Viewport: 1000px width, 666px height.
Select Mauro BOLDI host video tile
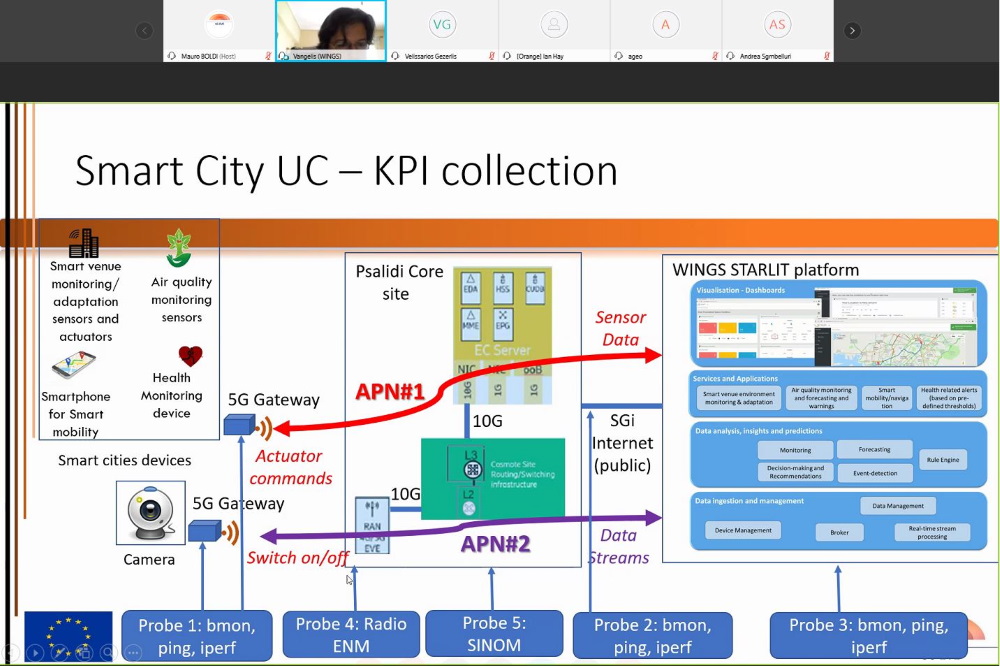pos(218,26)
